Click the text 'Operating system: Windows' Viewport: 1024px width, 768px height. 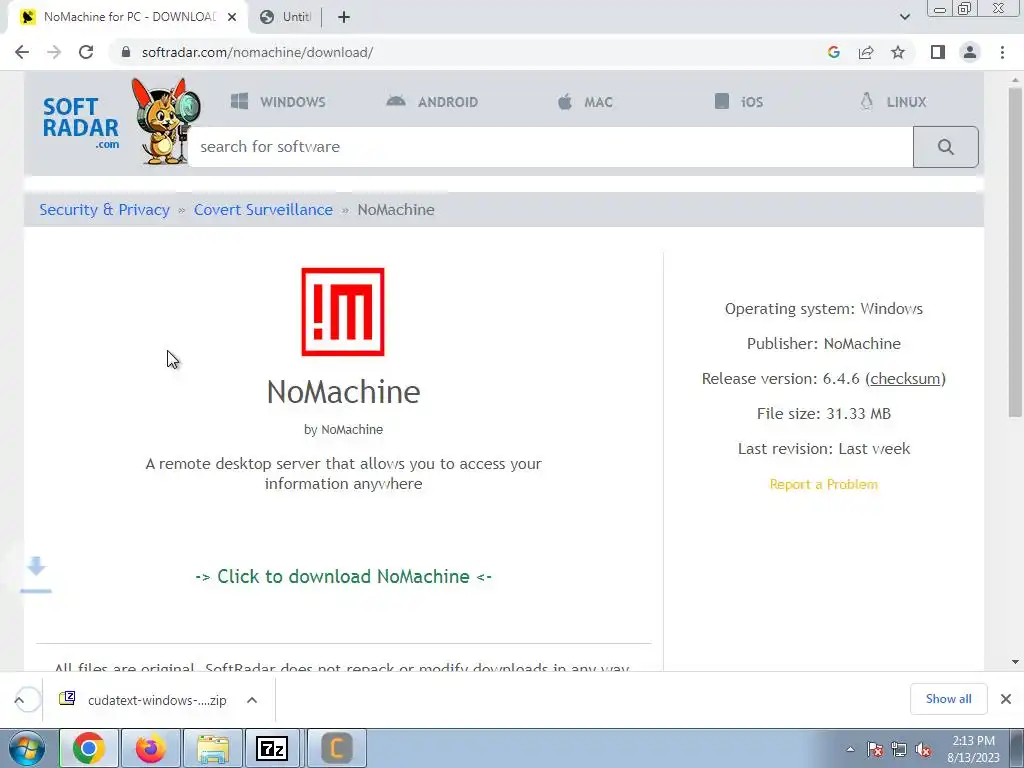coord(824,309)
